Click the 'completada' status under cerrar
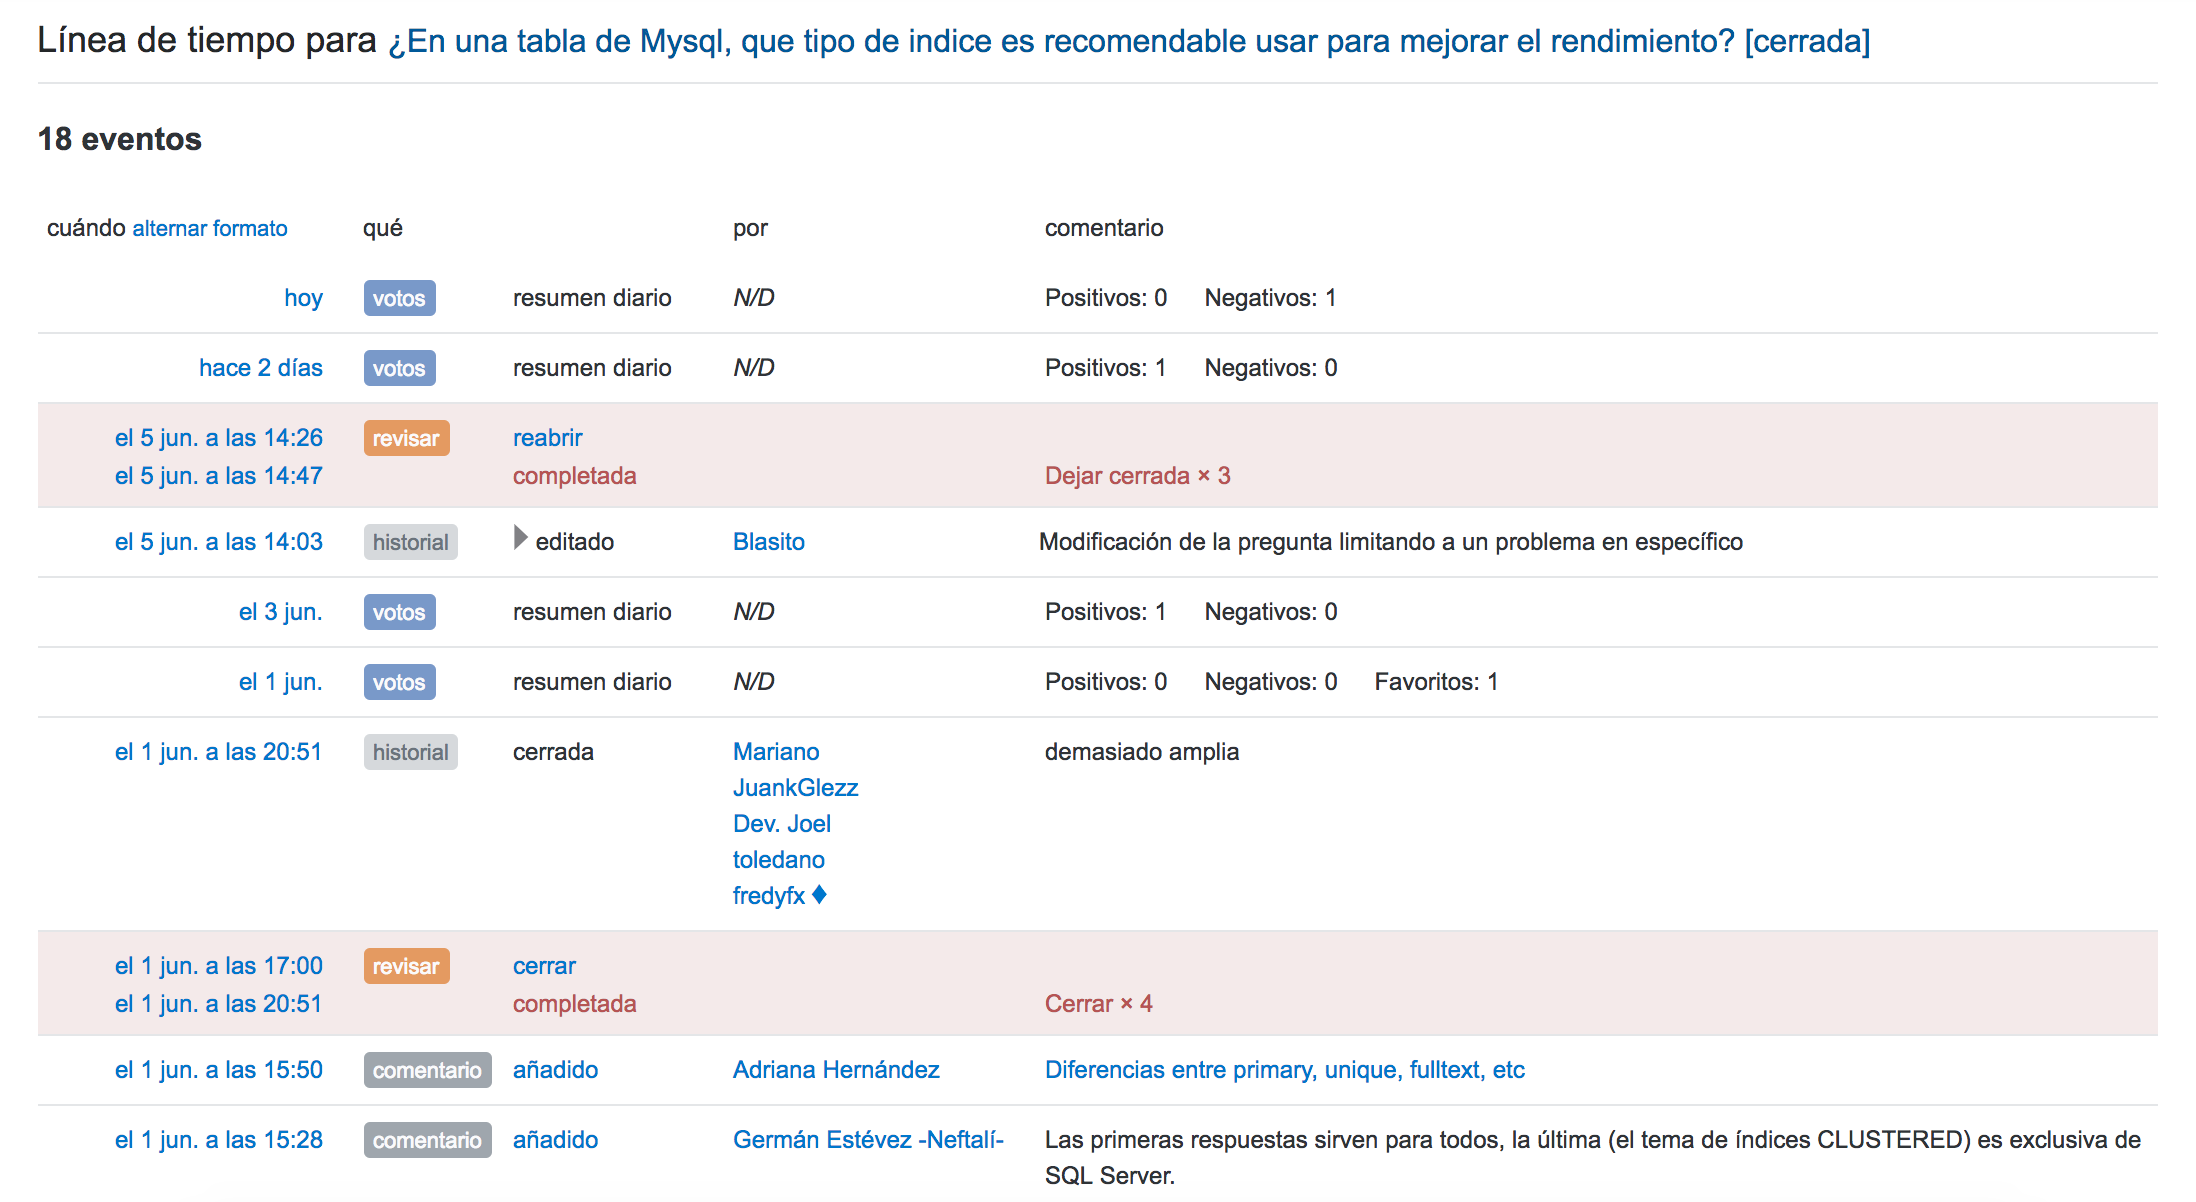2196x1202 pixels. click(x=575, y=1004)
